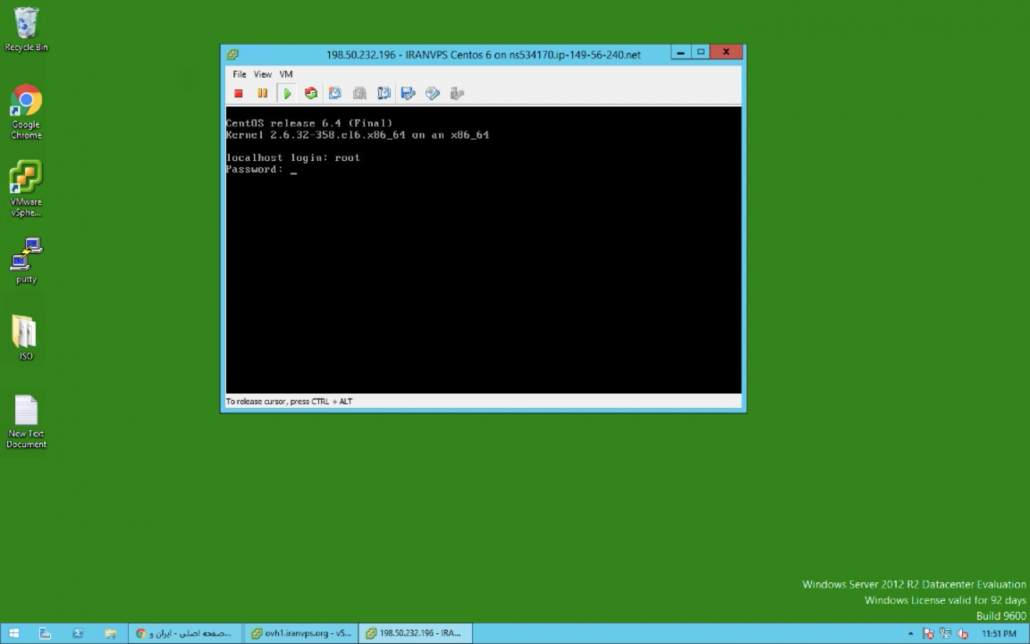
Task: Take a VM snapshot from the toolbar
Action: click(335, 93)
